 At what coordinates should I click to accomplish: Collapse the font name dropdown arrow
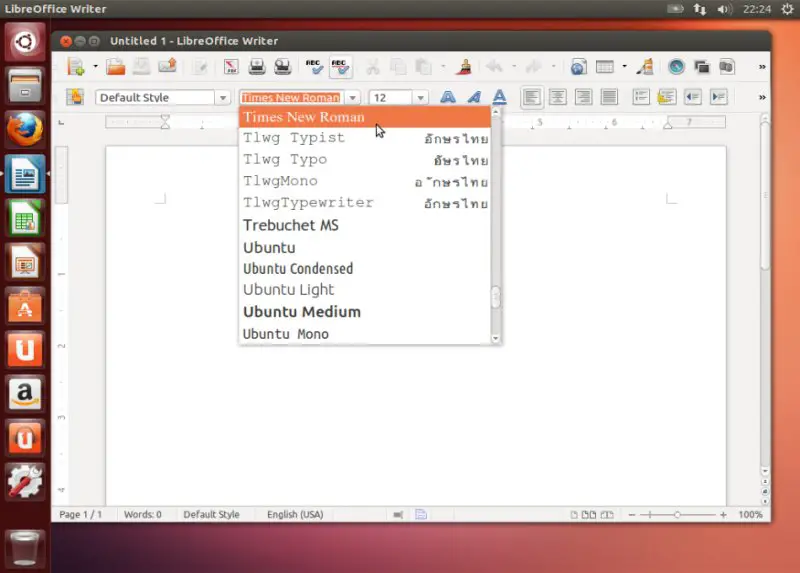(353, 97)
